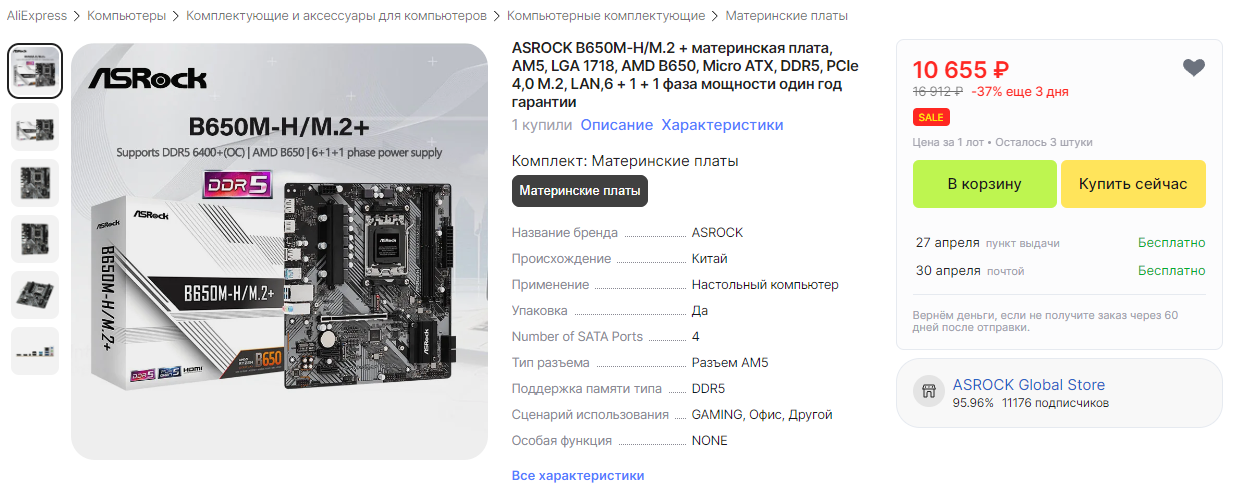Click the ASROCK Global Store shop icon
The width and height of the screenshot is (1247, 504).
pyautogui.click(x=930, y=392)
